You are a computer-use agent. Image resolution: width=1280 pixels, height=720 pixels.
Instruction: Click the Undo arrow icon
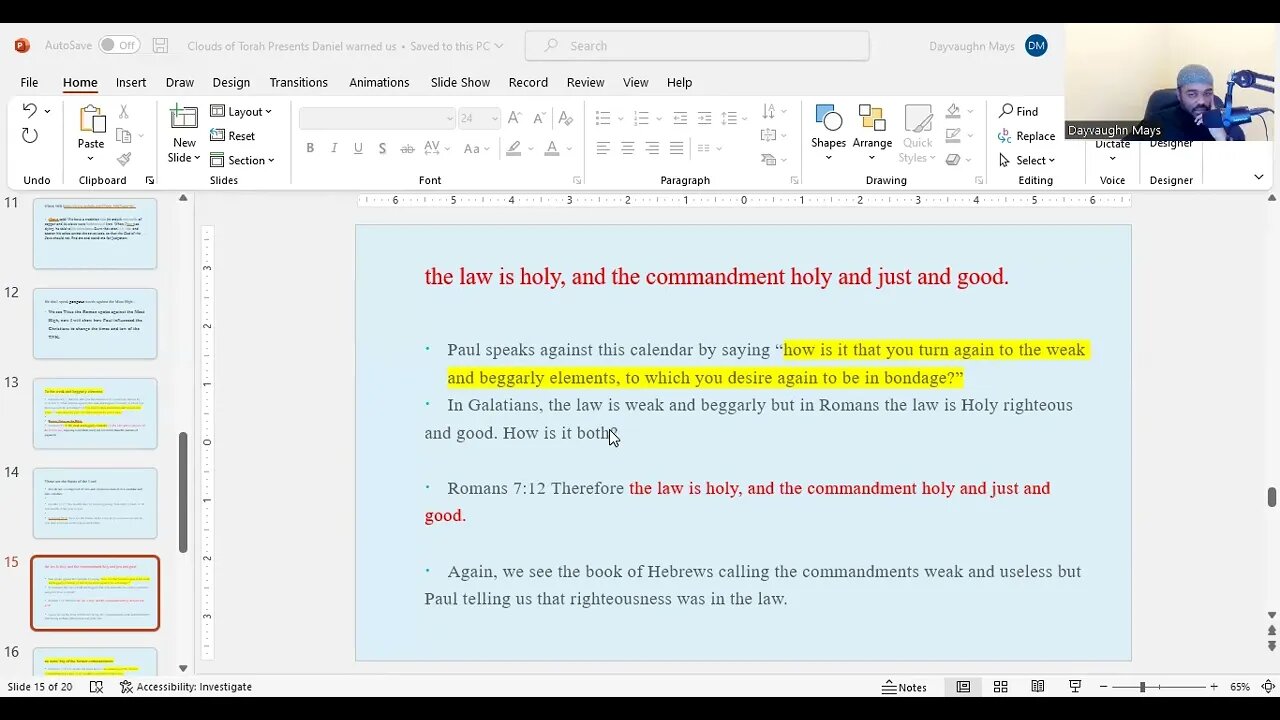click(x=29, y=111)
